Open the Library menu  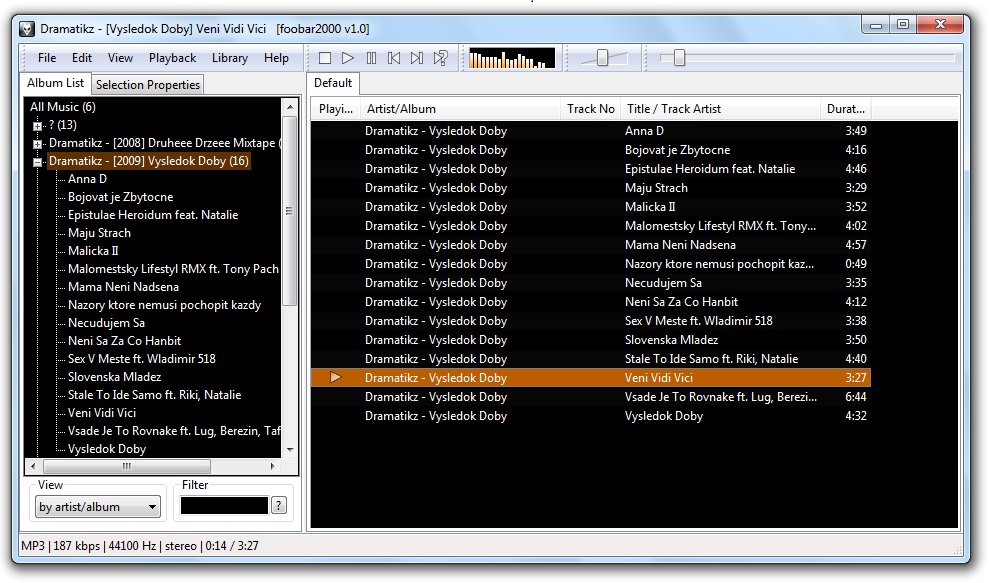click(x=230, y=58)
